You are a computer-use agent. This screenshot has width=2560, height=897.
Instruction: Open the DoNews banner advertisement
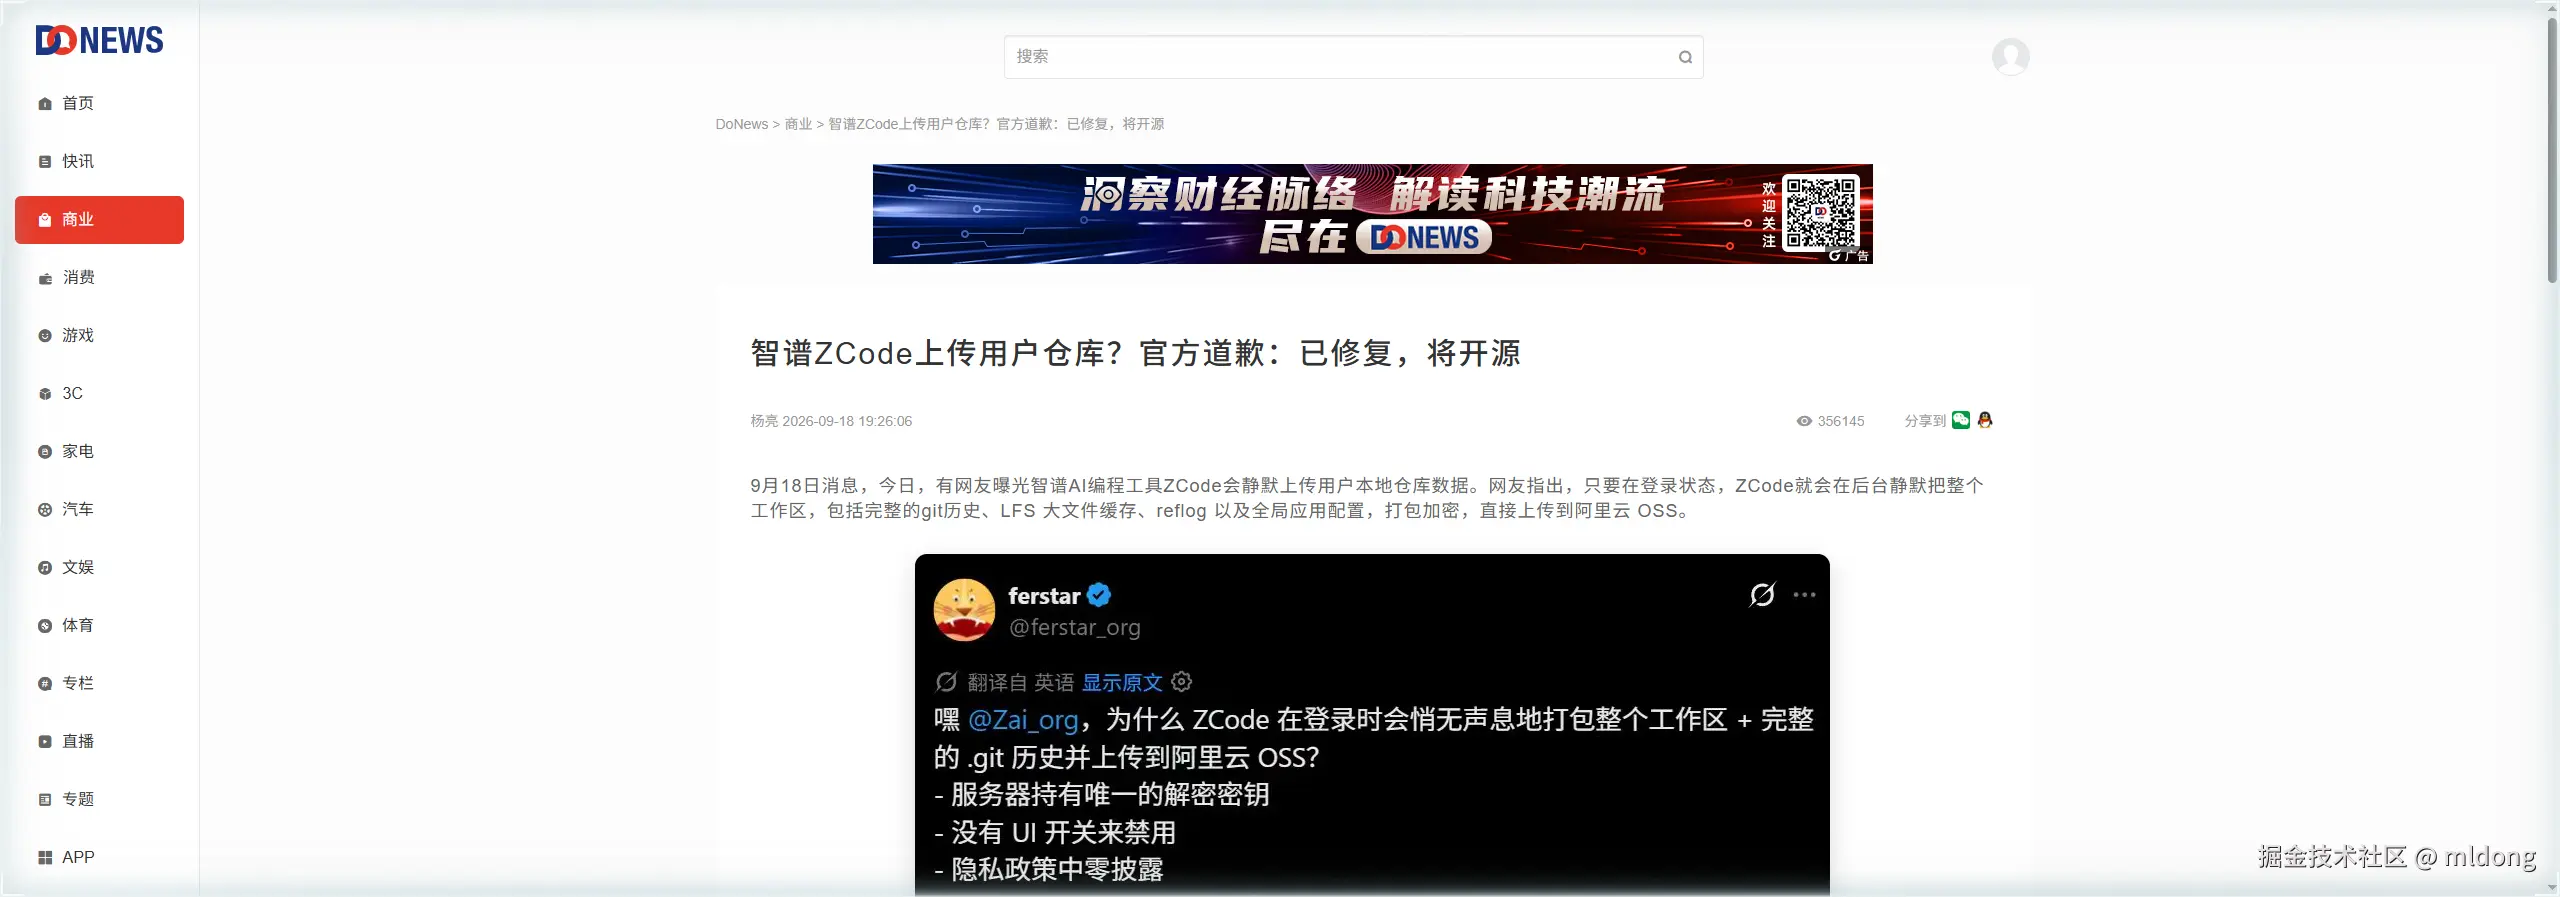tap(1372, 214)
